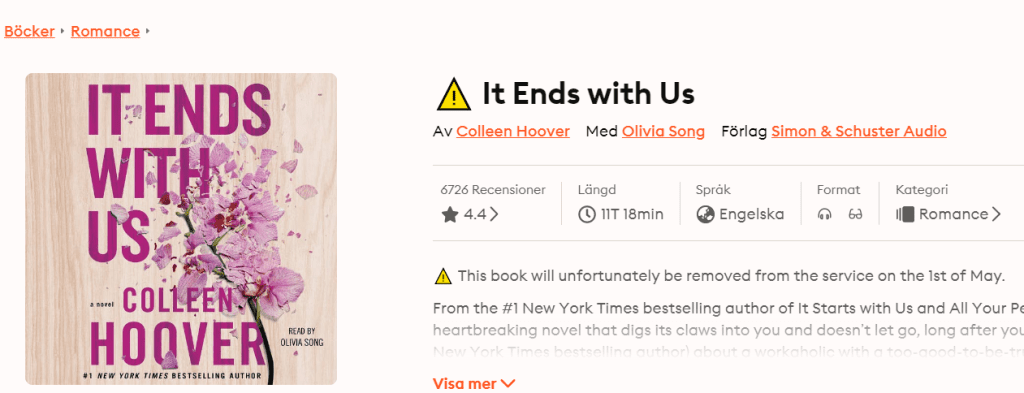Click the yellow warning icon beside the title
Screen dimensions: 1024x393
tap(453, 95)
